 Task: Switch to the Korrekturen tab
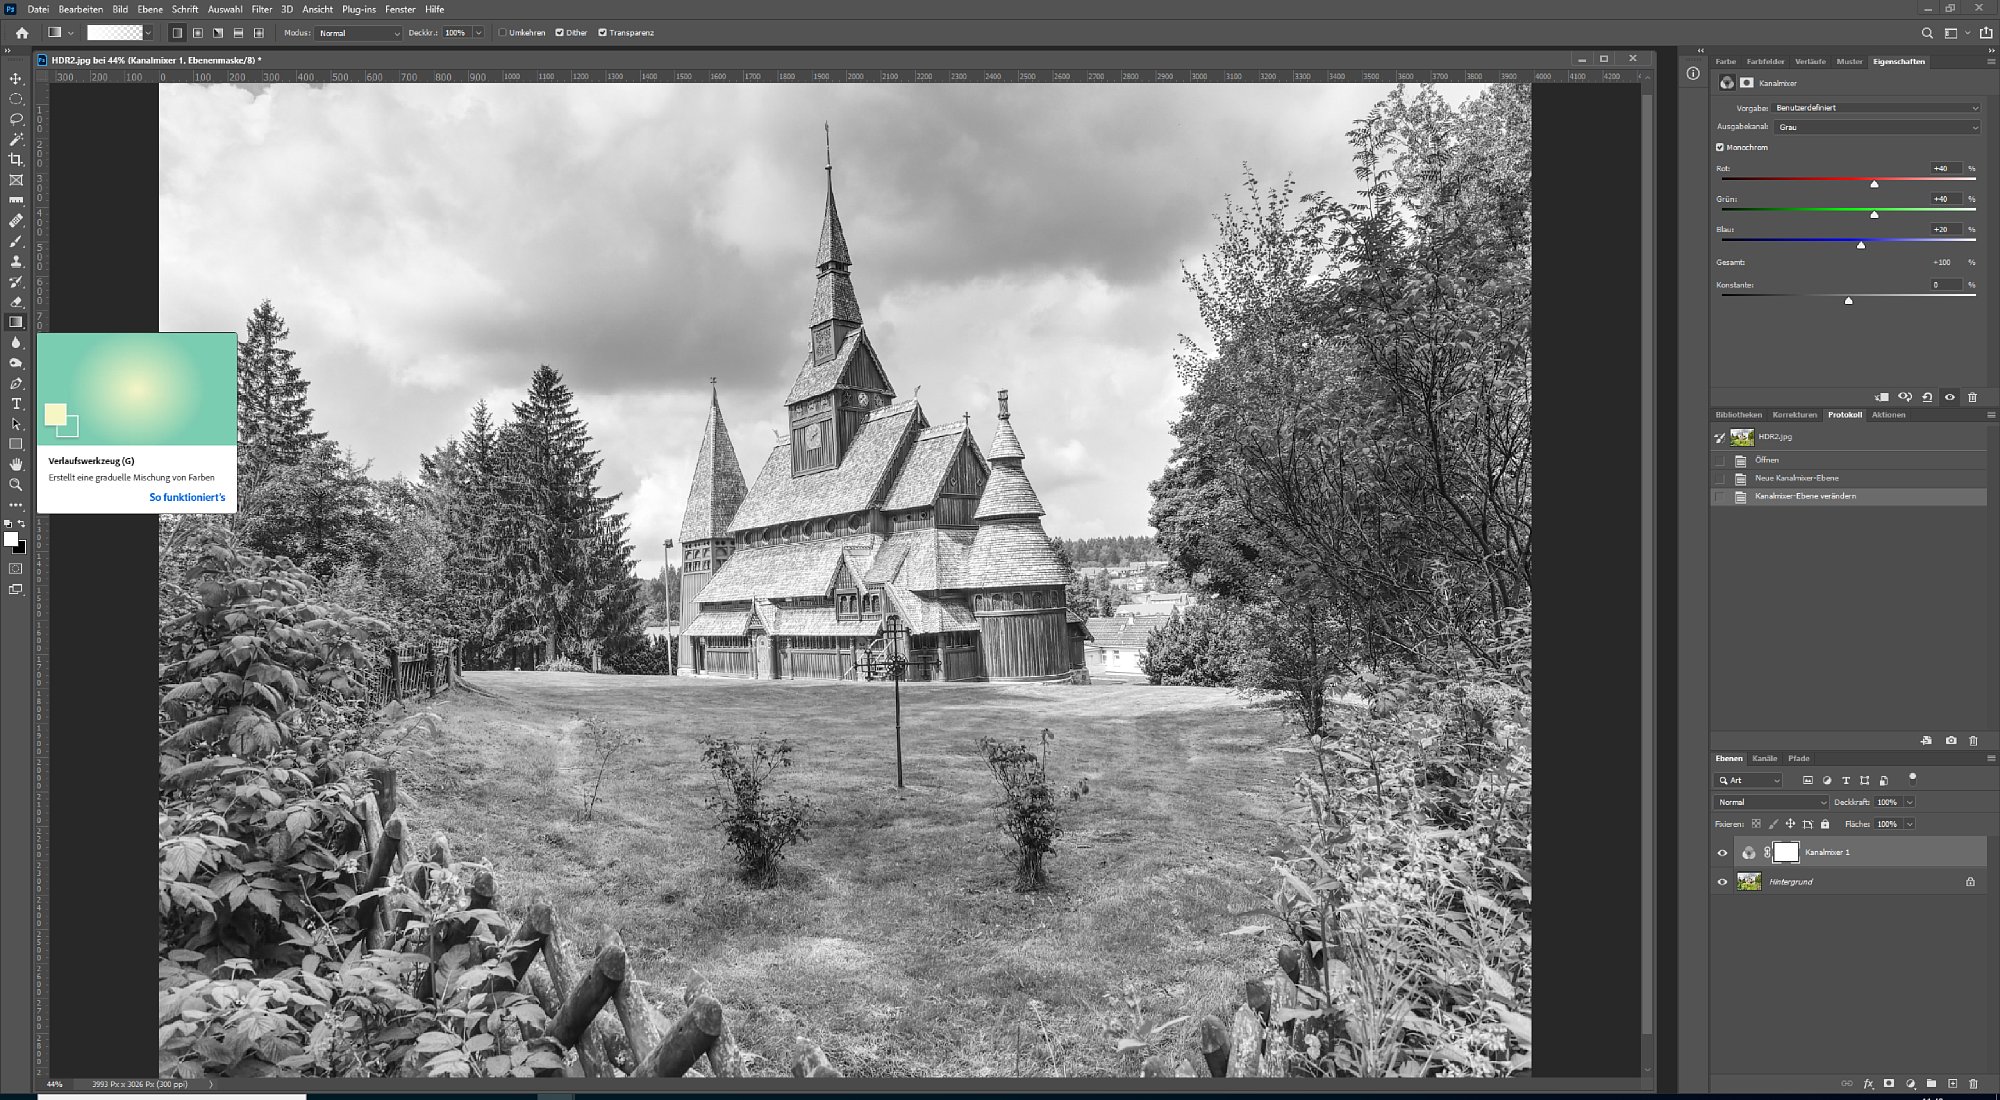click(x=1794, y=415)
